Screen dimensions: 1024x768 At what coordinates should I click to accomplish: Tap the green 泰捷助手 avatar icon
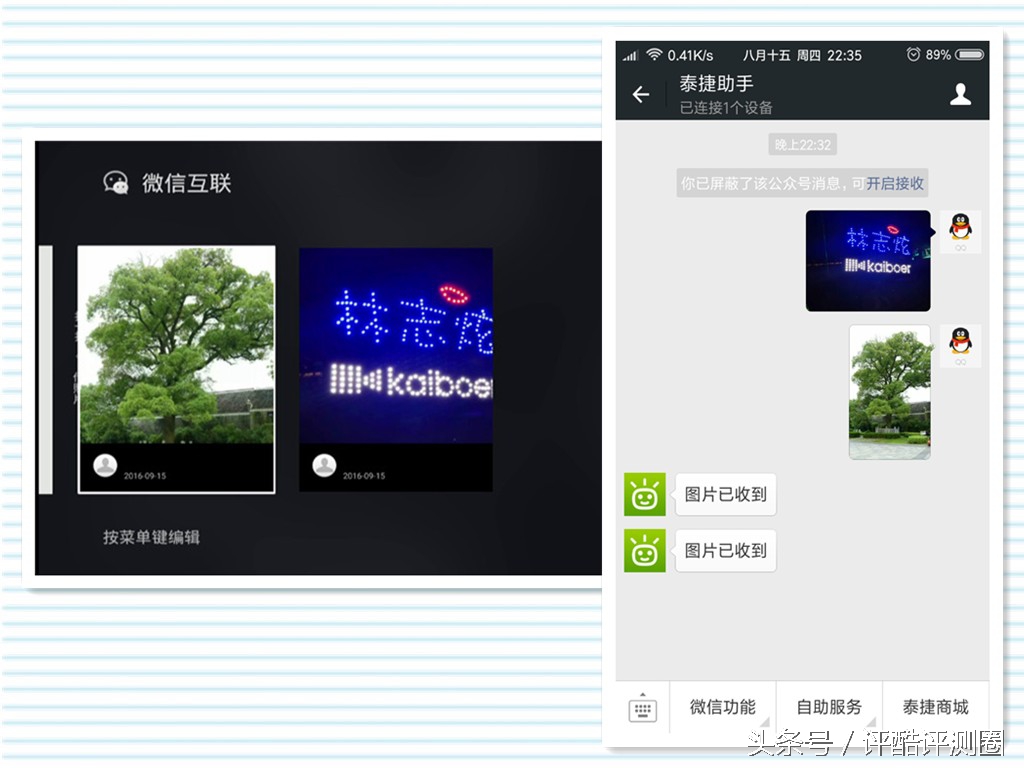click(643, 494)
